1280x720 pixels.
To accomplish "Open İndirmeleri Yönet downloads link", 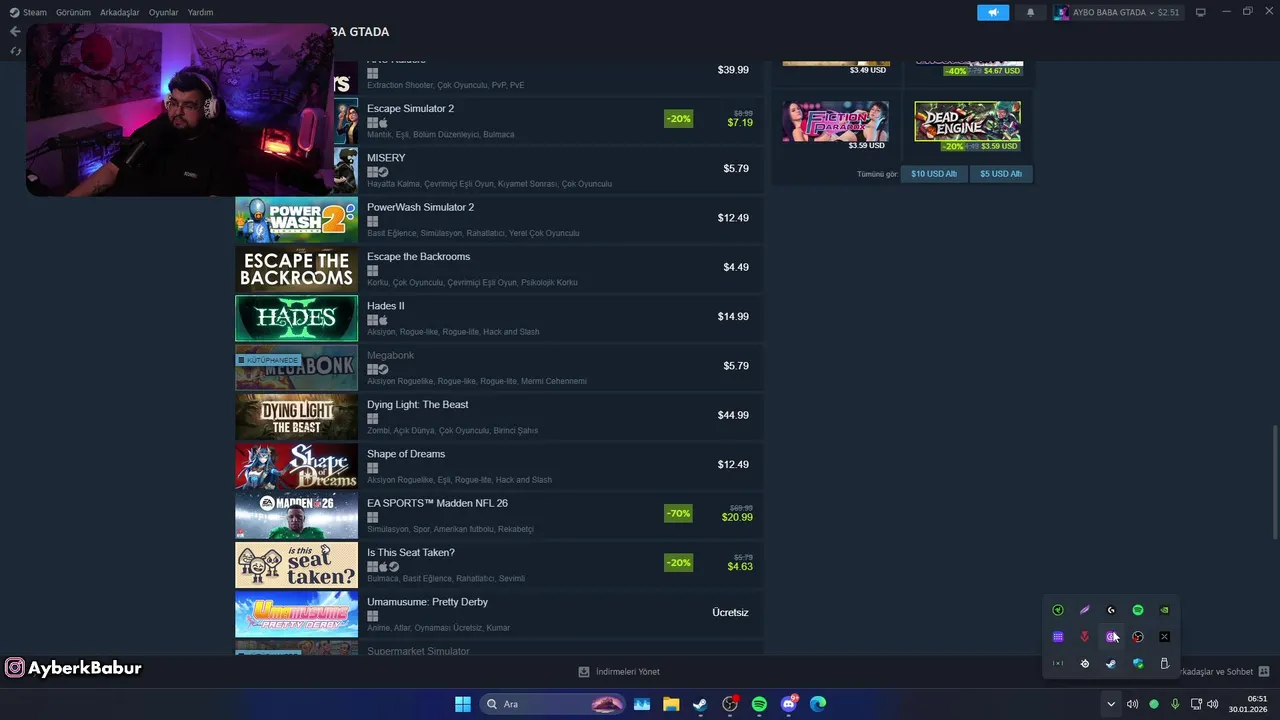I will click(619, 672).
